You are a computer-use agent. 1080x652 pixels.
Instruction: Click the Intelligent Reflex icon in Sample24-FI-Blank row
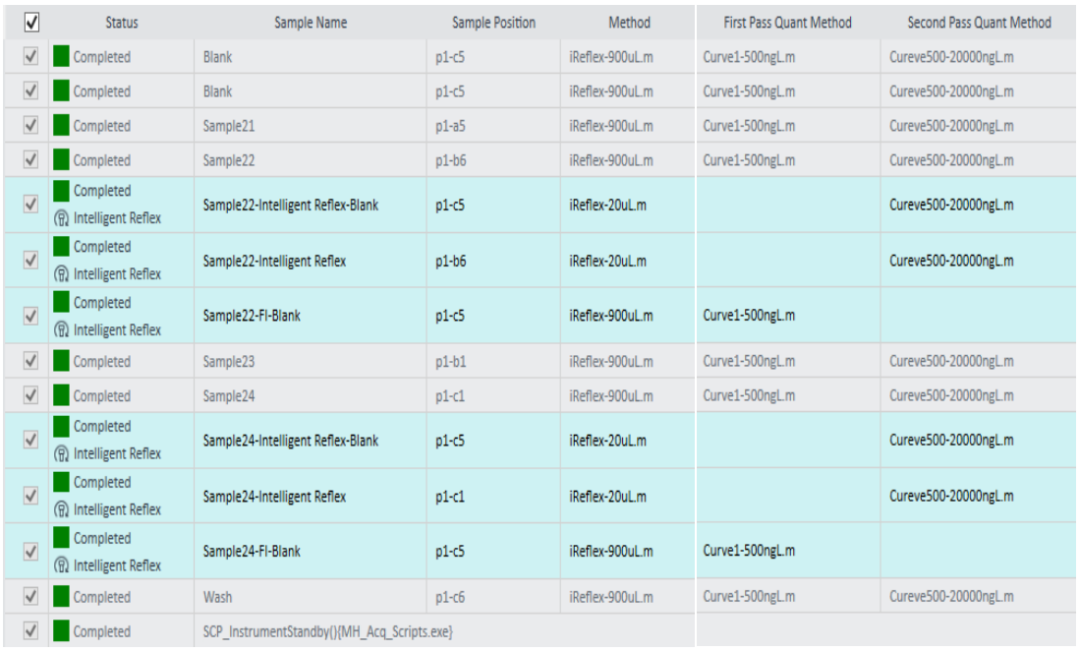tap(61, 566)
